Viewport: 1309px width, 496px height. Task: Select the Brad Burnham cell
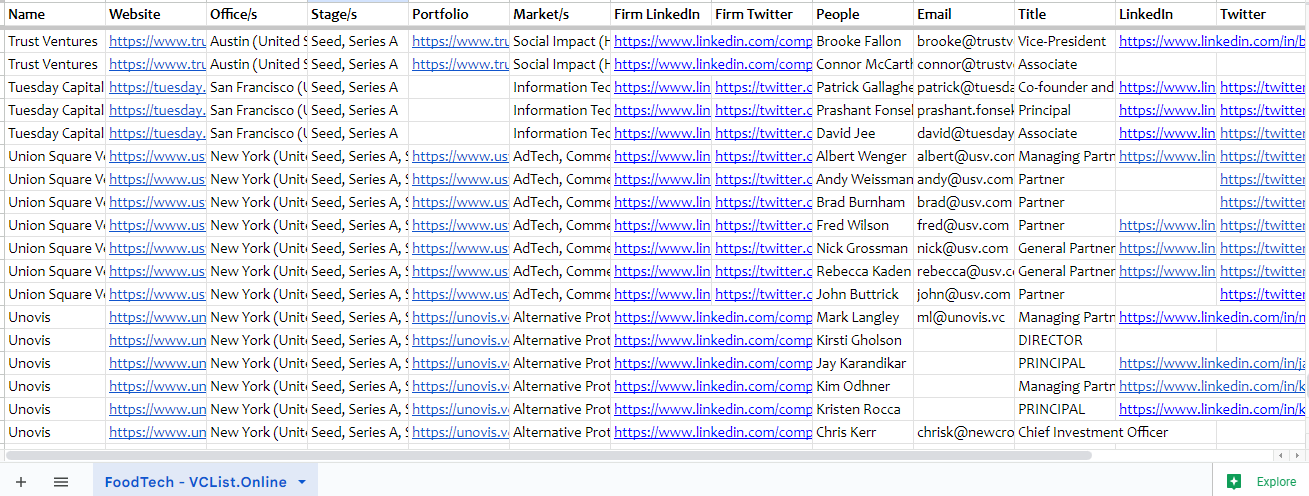(x=863, y=202)
